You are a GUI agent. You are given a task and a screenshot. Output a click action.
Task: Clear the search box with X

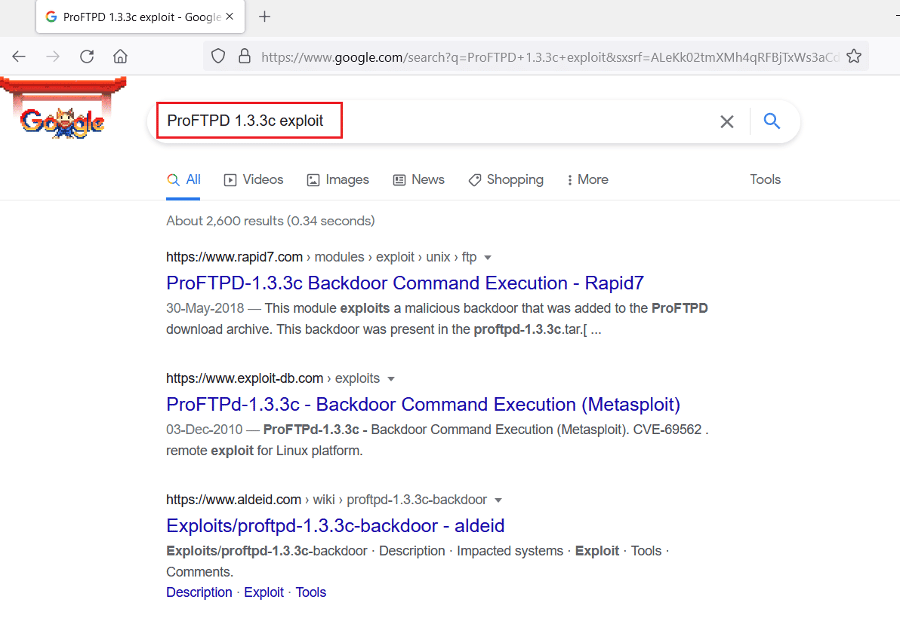[x=727, y=121]
